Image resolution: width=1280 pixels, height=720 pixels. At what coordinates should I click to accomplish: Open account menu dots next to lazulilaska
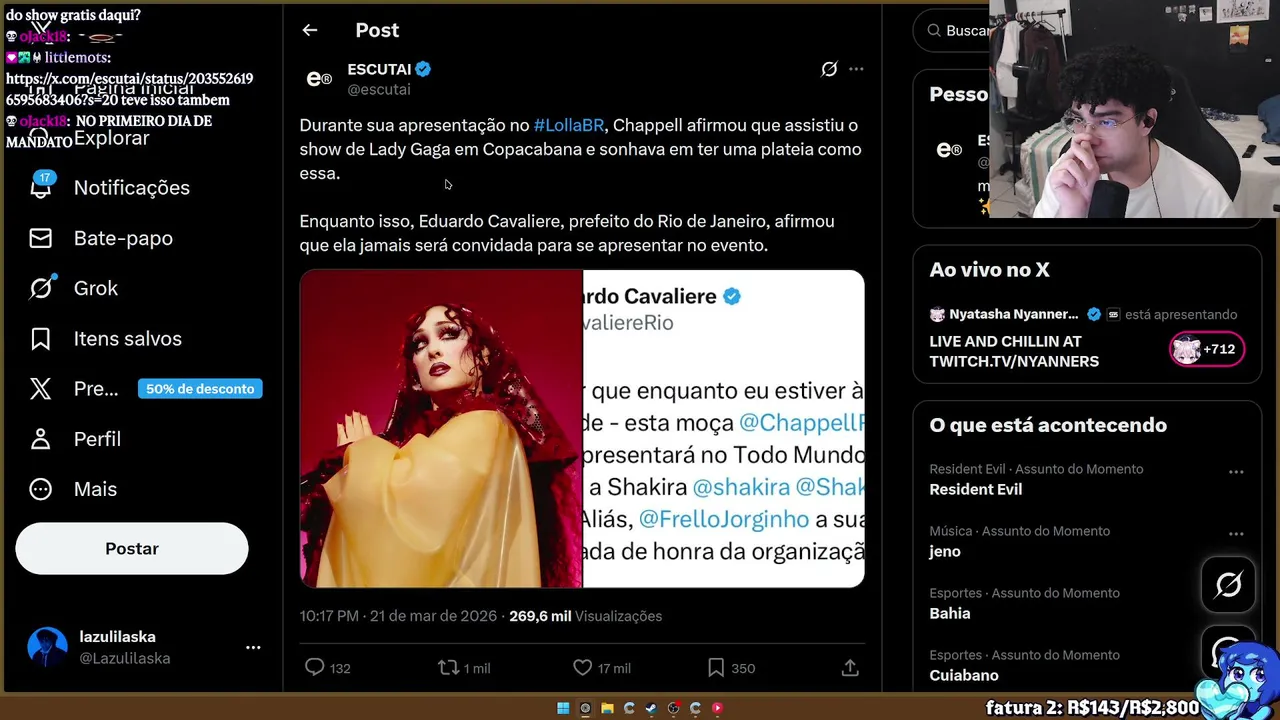click(x=253, y=648)
